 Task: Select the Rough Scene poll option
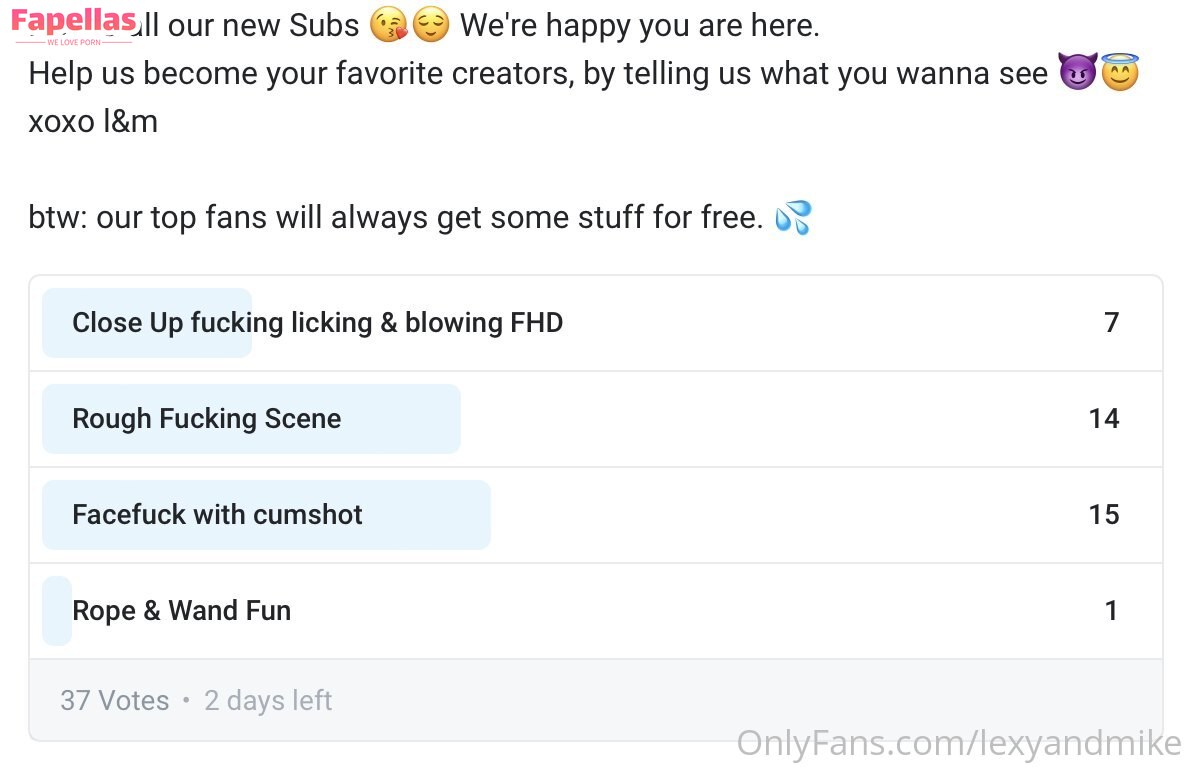coord(207,419)
